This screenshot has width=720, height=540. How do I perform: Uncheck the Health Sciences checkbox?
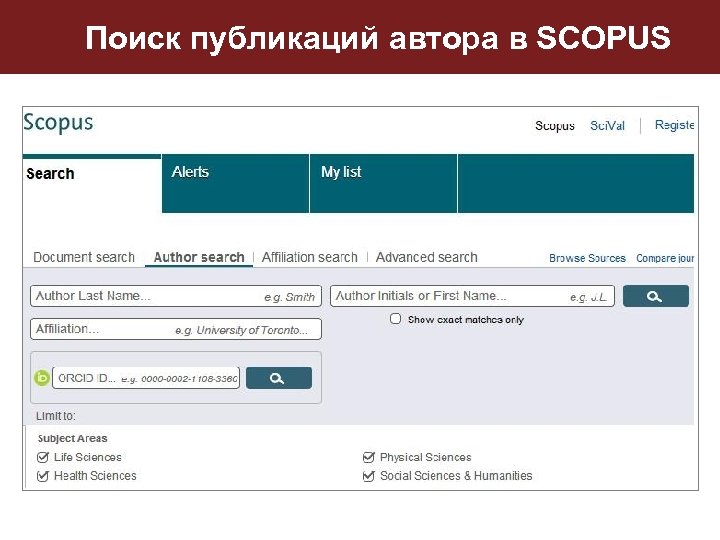pos(42,476)
